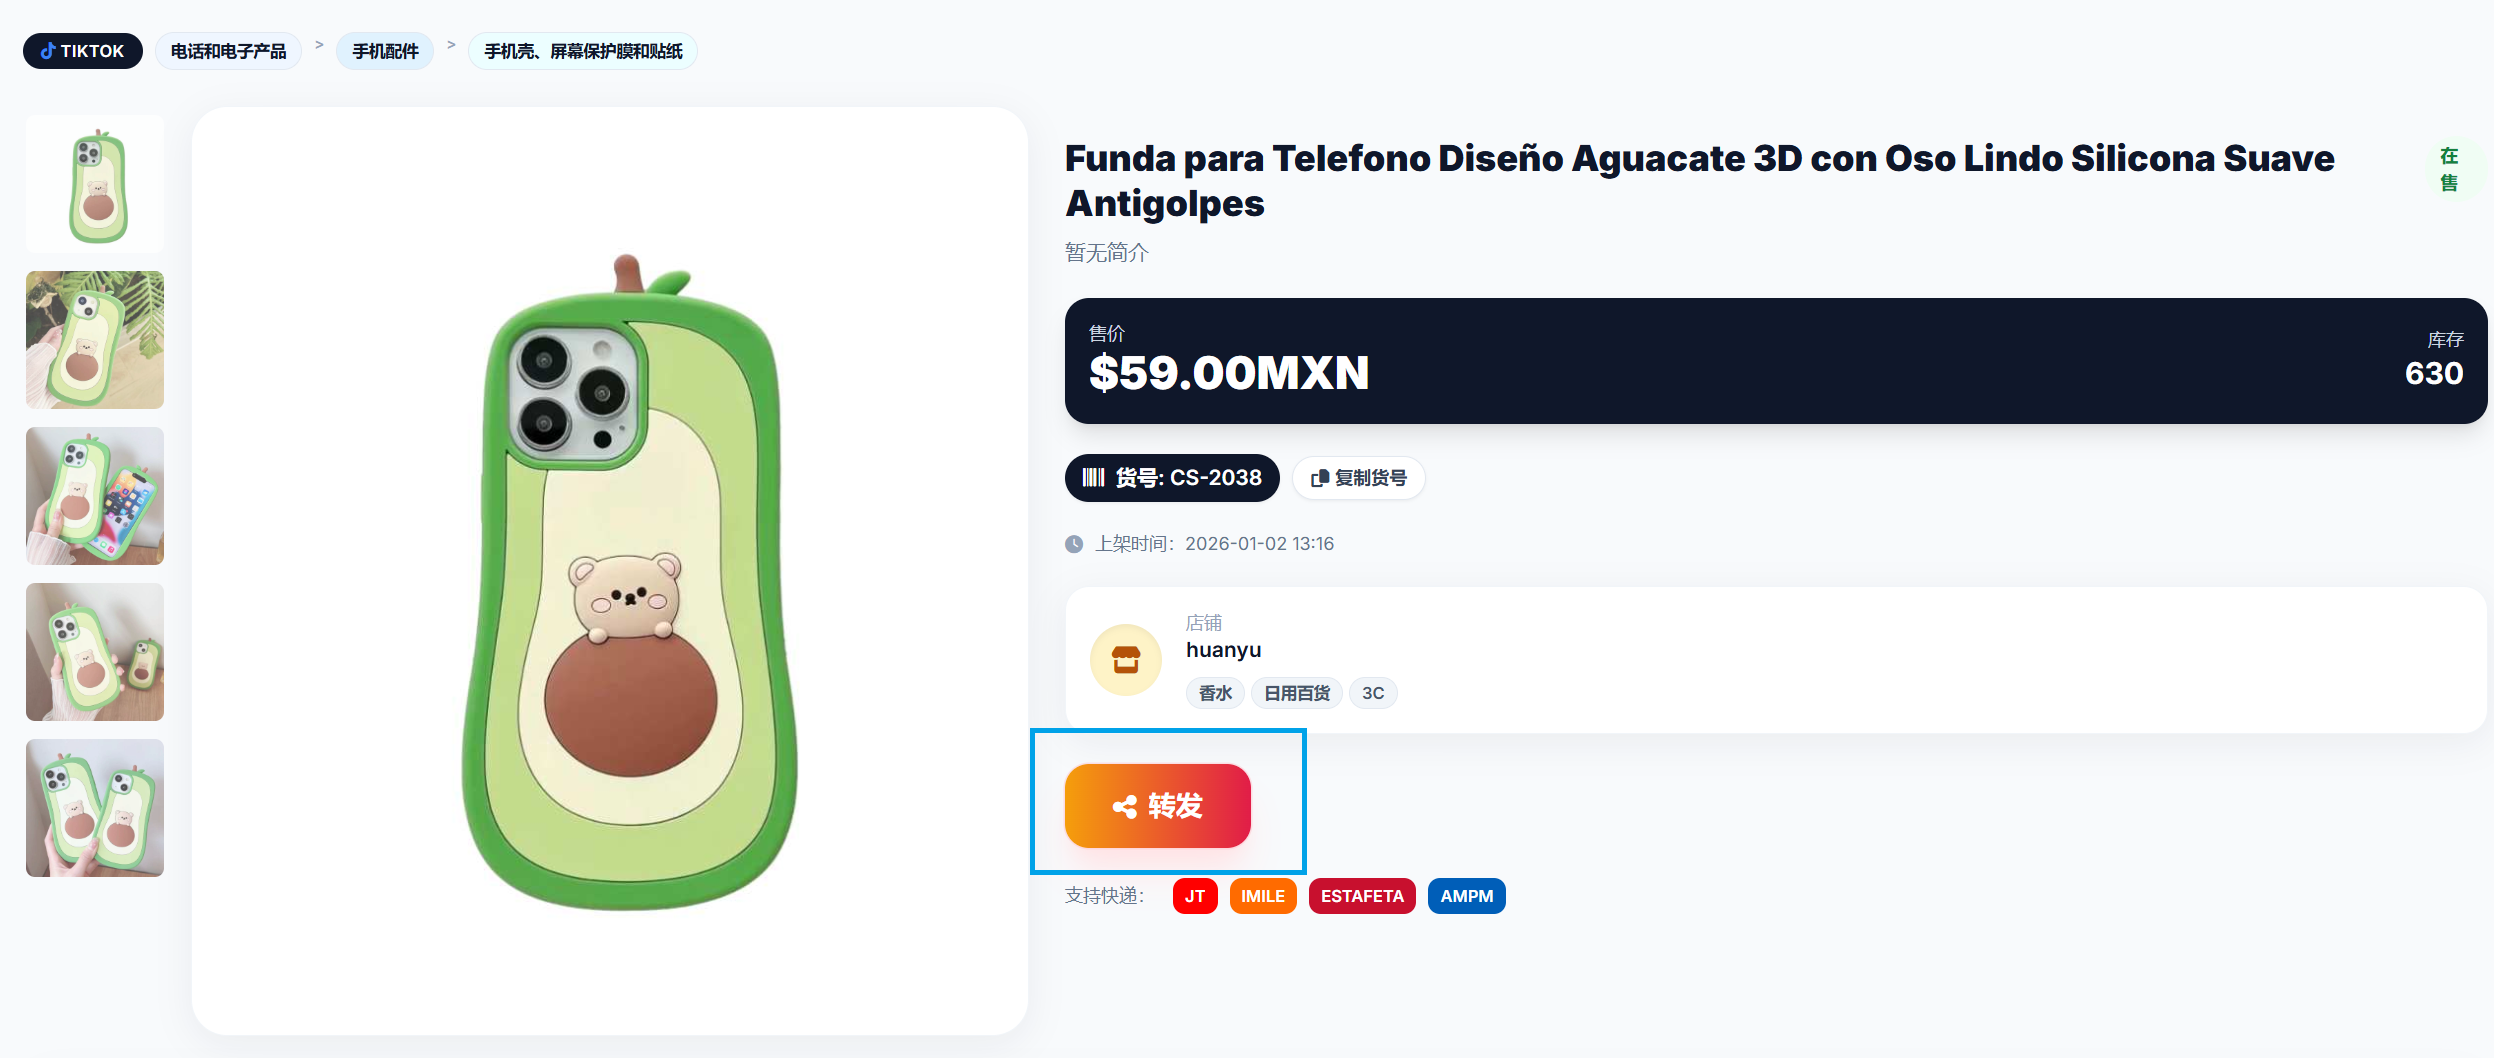
Task: Click the 转发 share button
Action: pos(1158,806)
